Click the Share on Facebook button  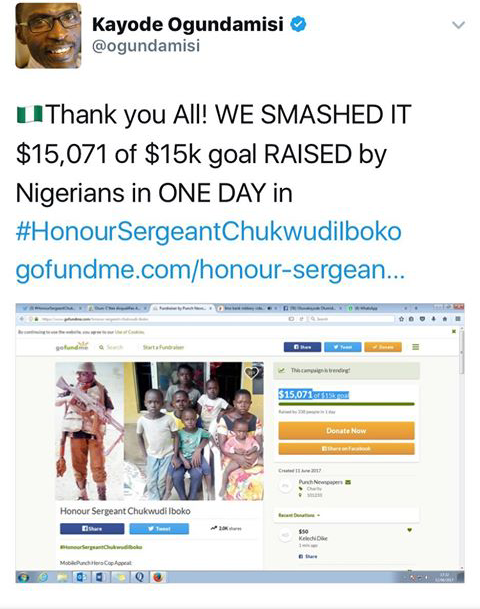tap(346, 449)
